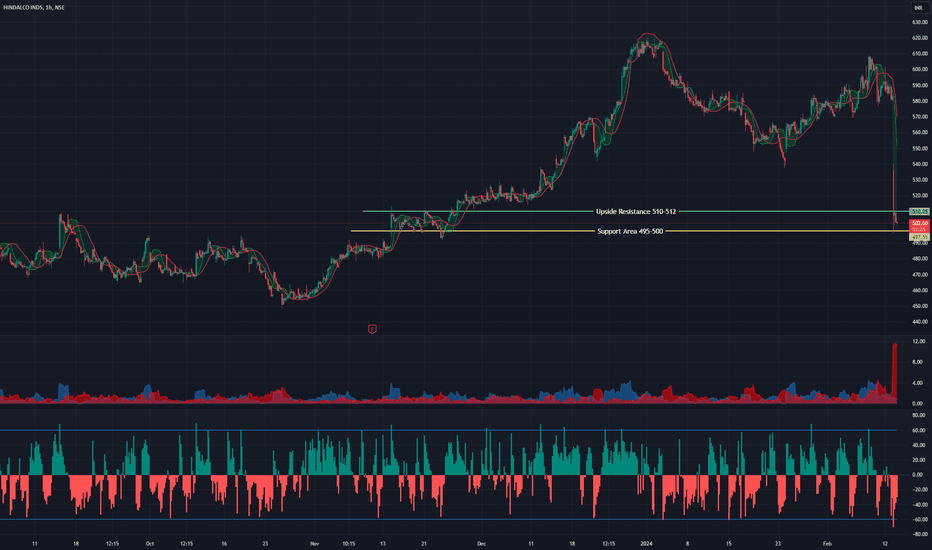This screenshot has height=550, width=932.
Task: Click the green 510.03 resistance price tag
Action: (920, 212)
